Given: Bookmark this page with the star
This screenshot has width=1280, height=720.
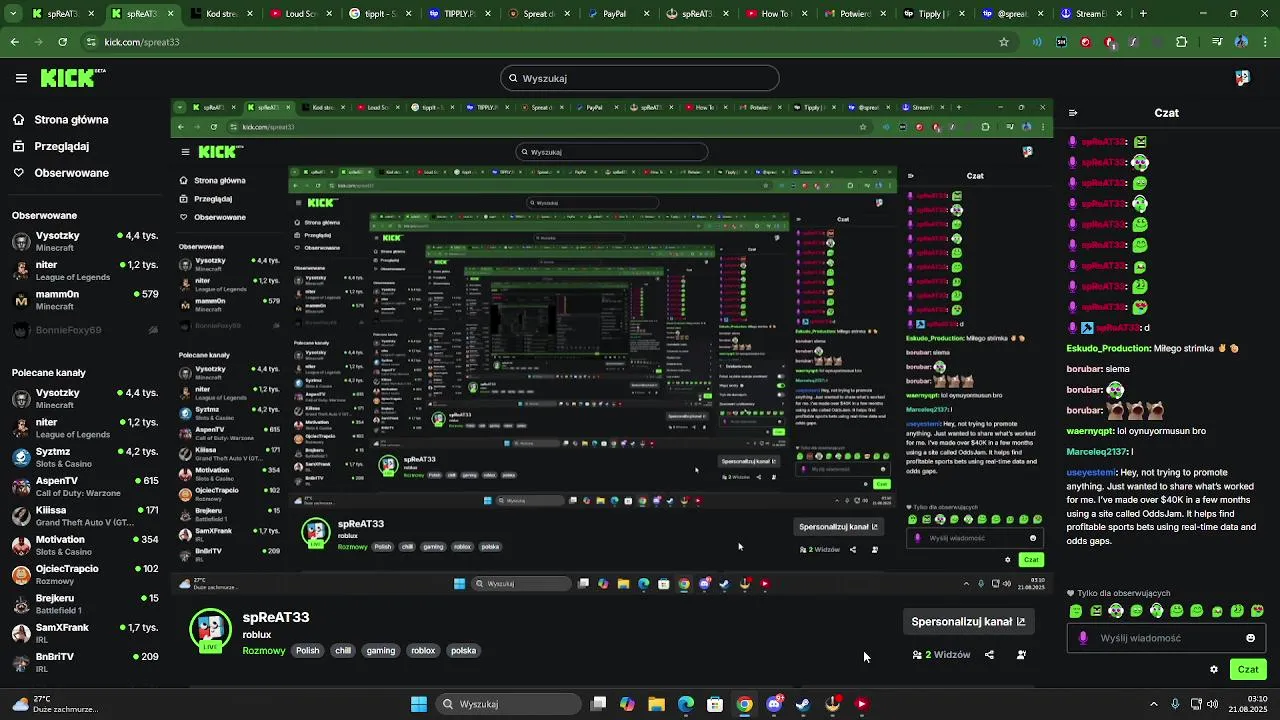Looking at the screenshot, I should (x=1004, y=42).
